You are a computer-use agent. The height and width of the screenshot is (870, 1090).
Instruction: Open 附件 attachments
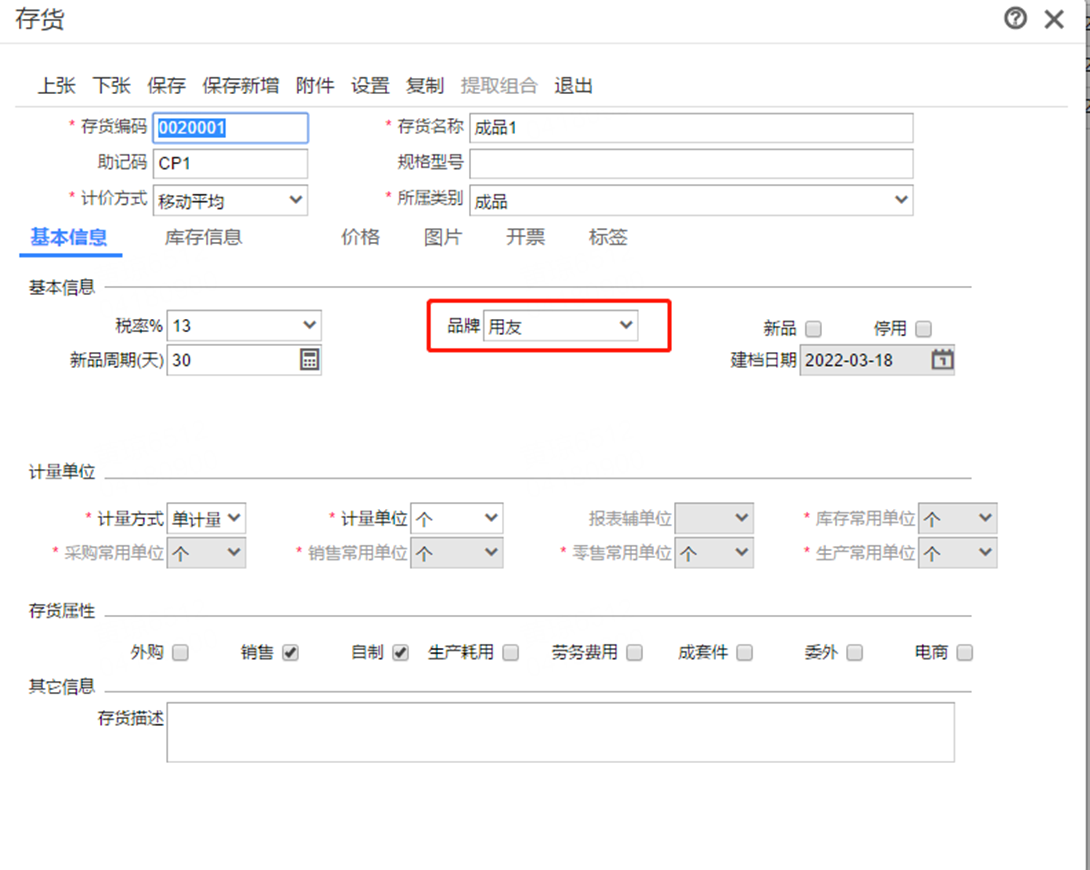click(315, 85)
